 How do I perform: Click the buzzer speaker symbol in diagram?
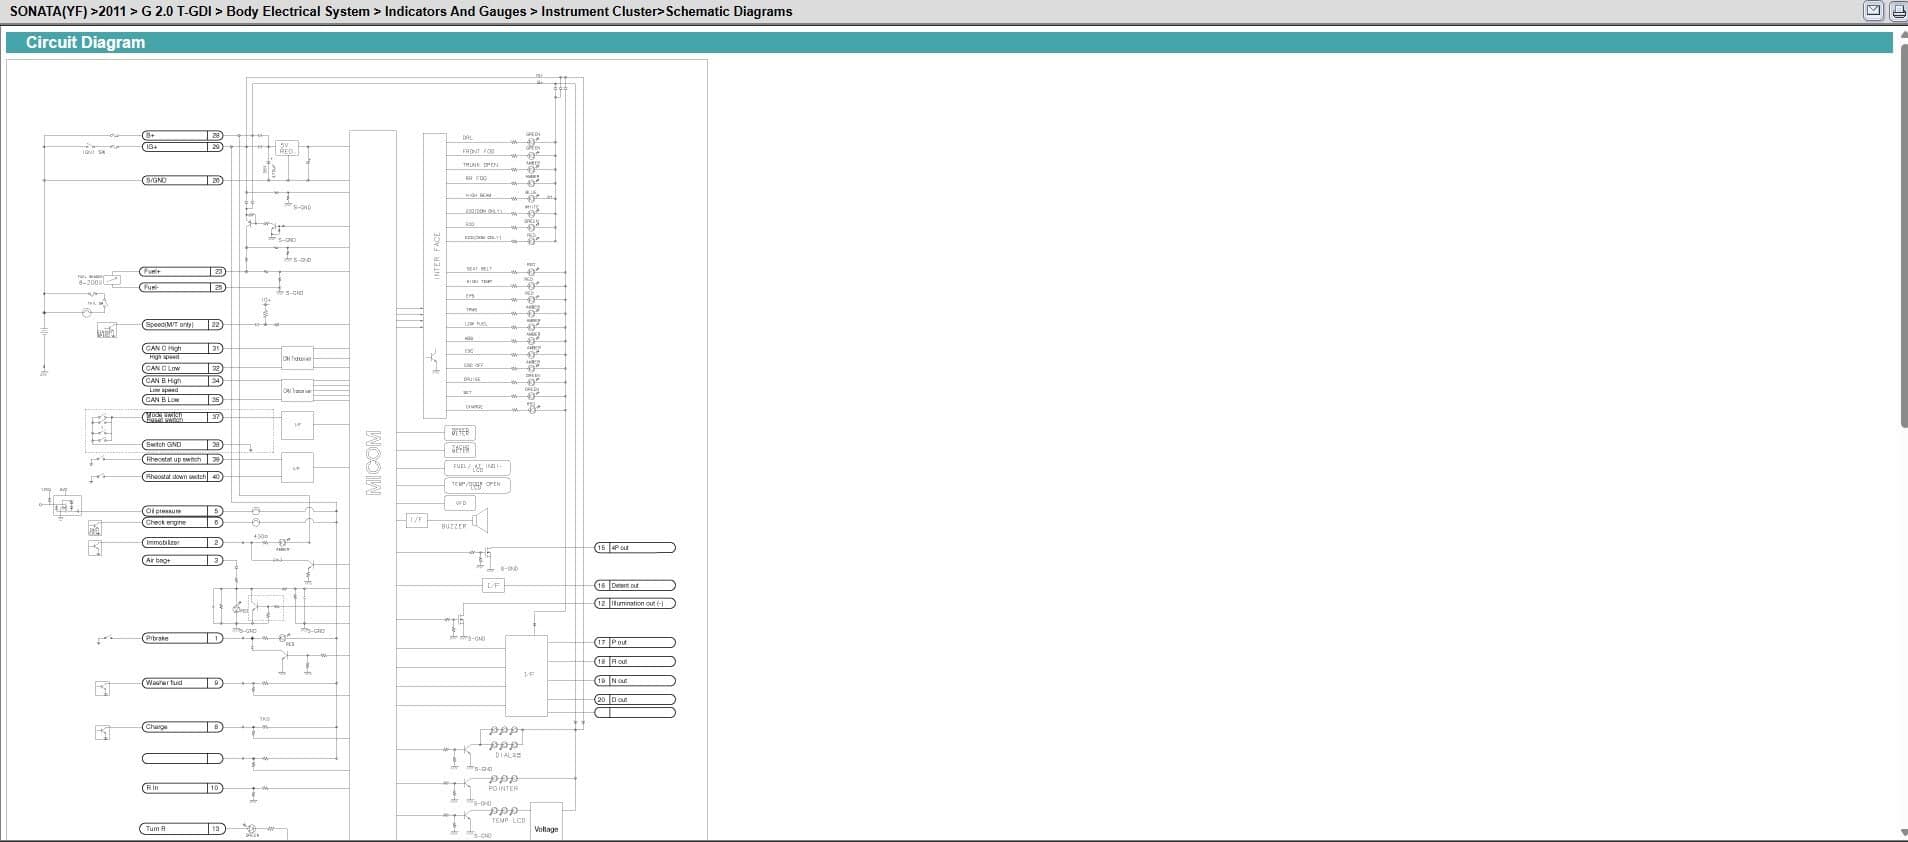480,520
